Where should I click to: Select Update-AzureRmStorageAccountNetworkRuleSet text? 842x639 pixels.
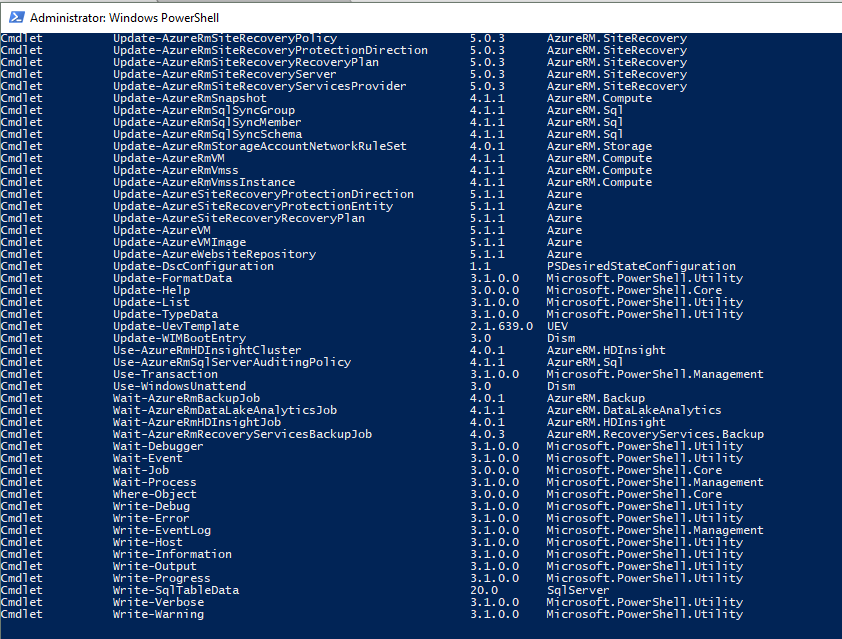pyautogui.click(x=260, y=146)
